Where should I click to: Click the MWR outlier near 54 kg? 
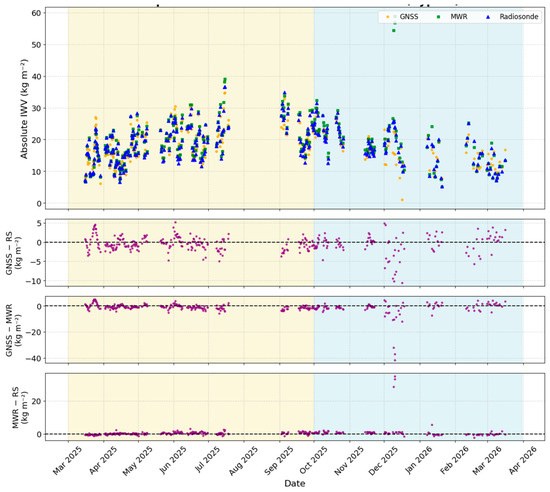[394, 31]
